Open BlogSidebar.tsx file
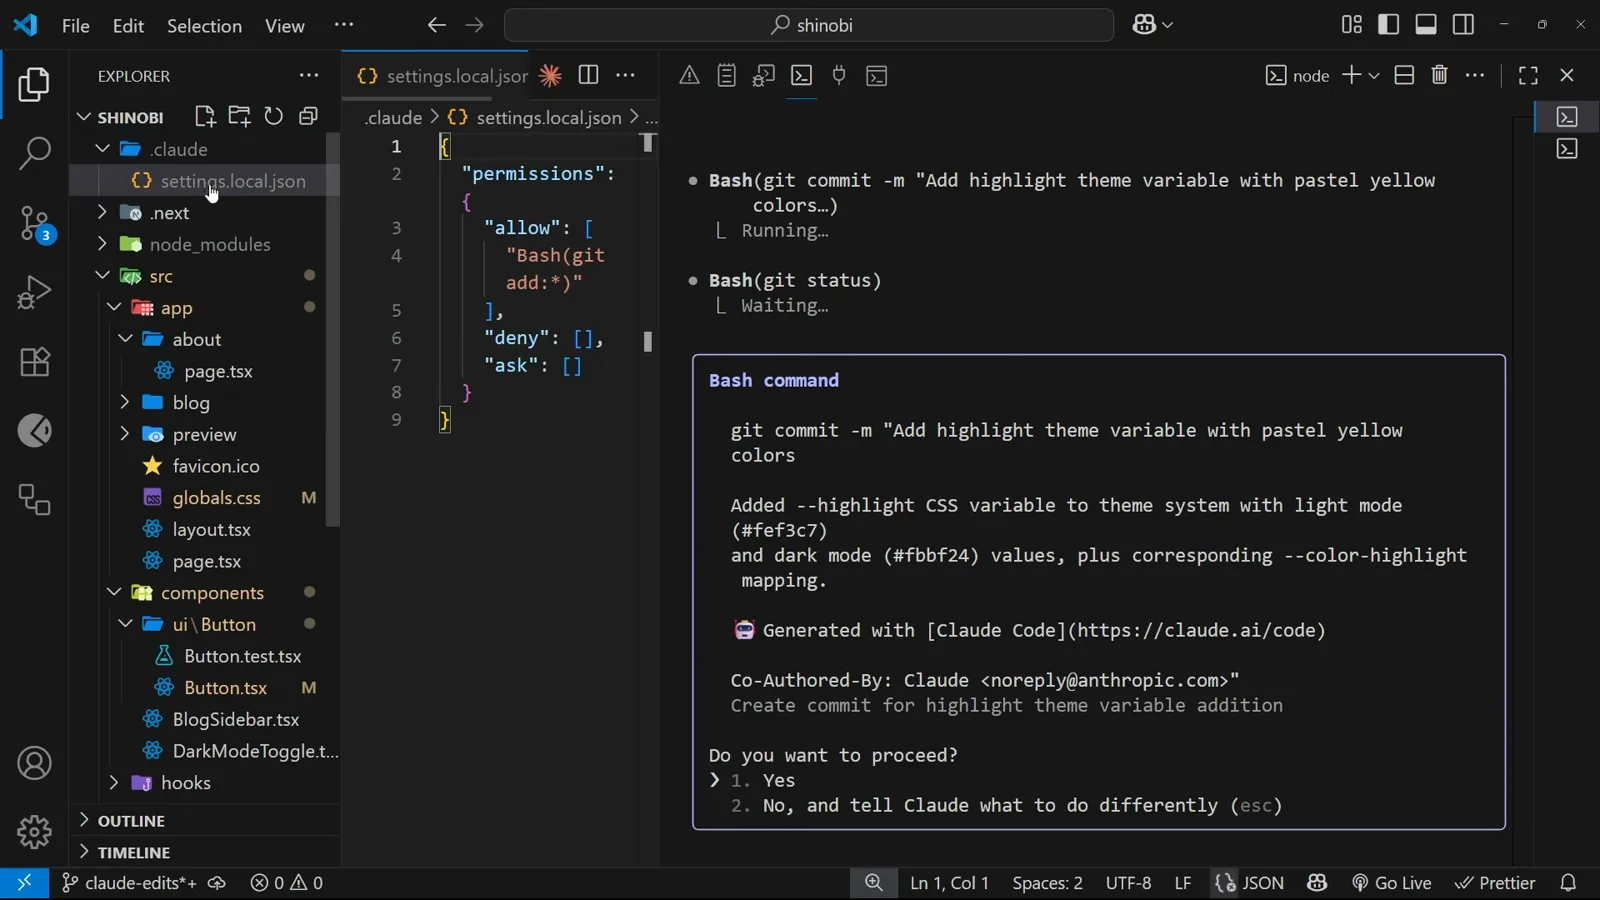 [236, 719]
